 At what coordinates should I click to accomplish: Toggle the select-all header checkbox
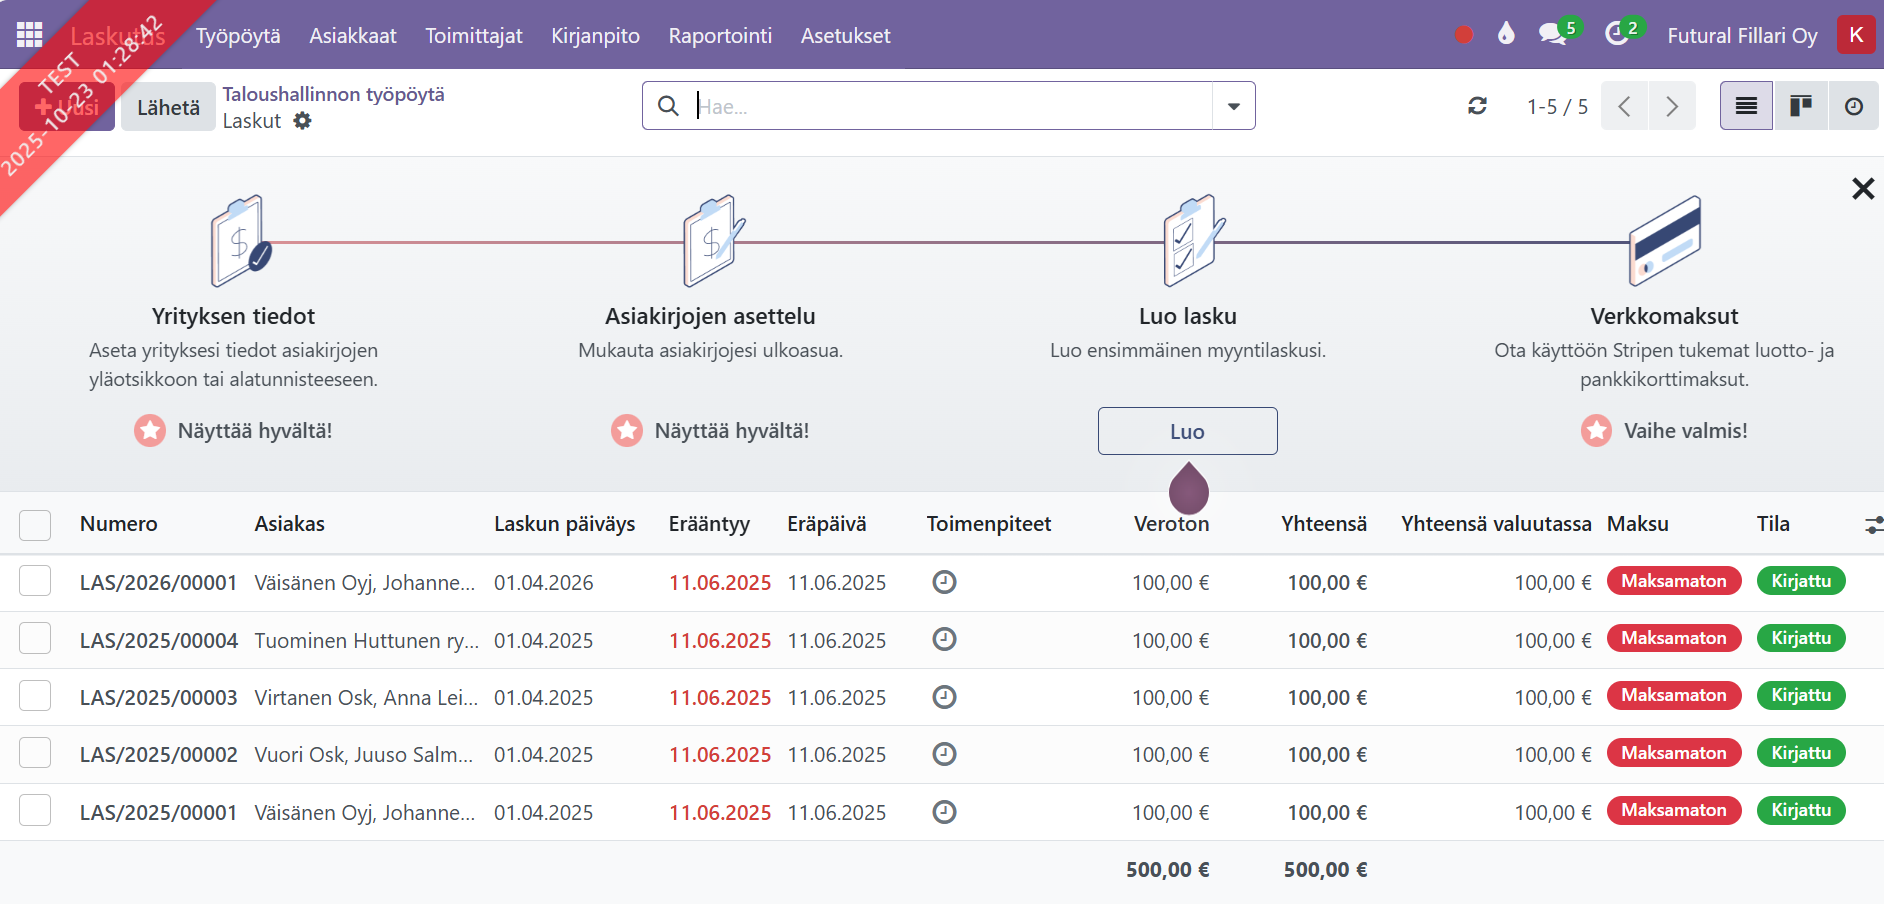35,525
